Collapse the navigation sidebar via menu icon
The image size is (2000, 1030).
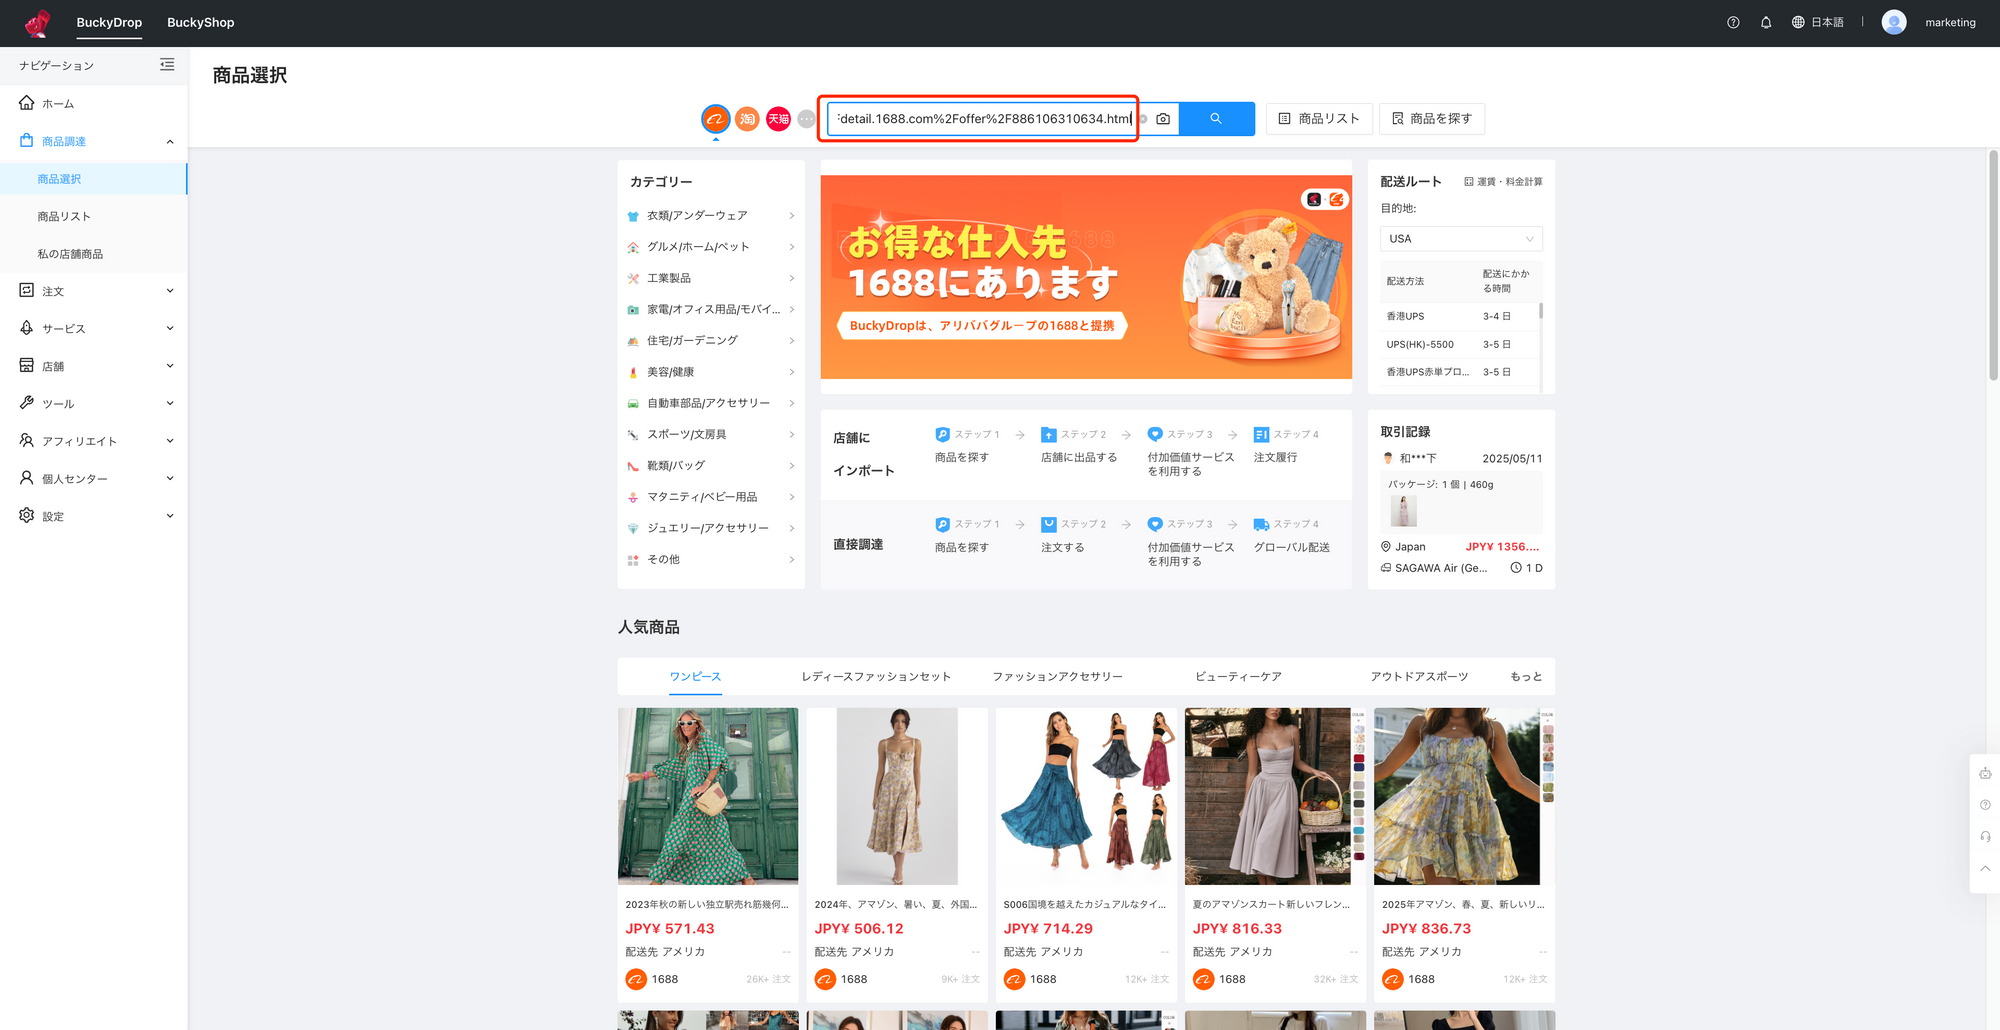click(167, 65)
